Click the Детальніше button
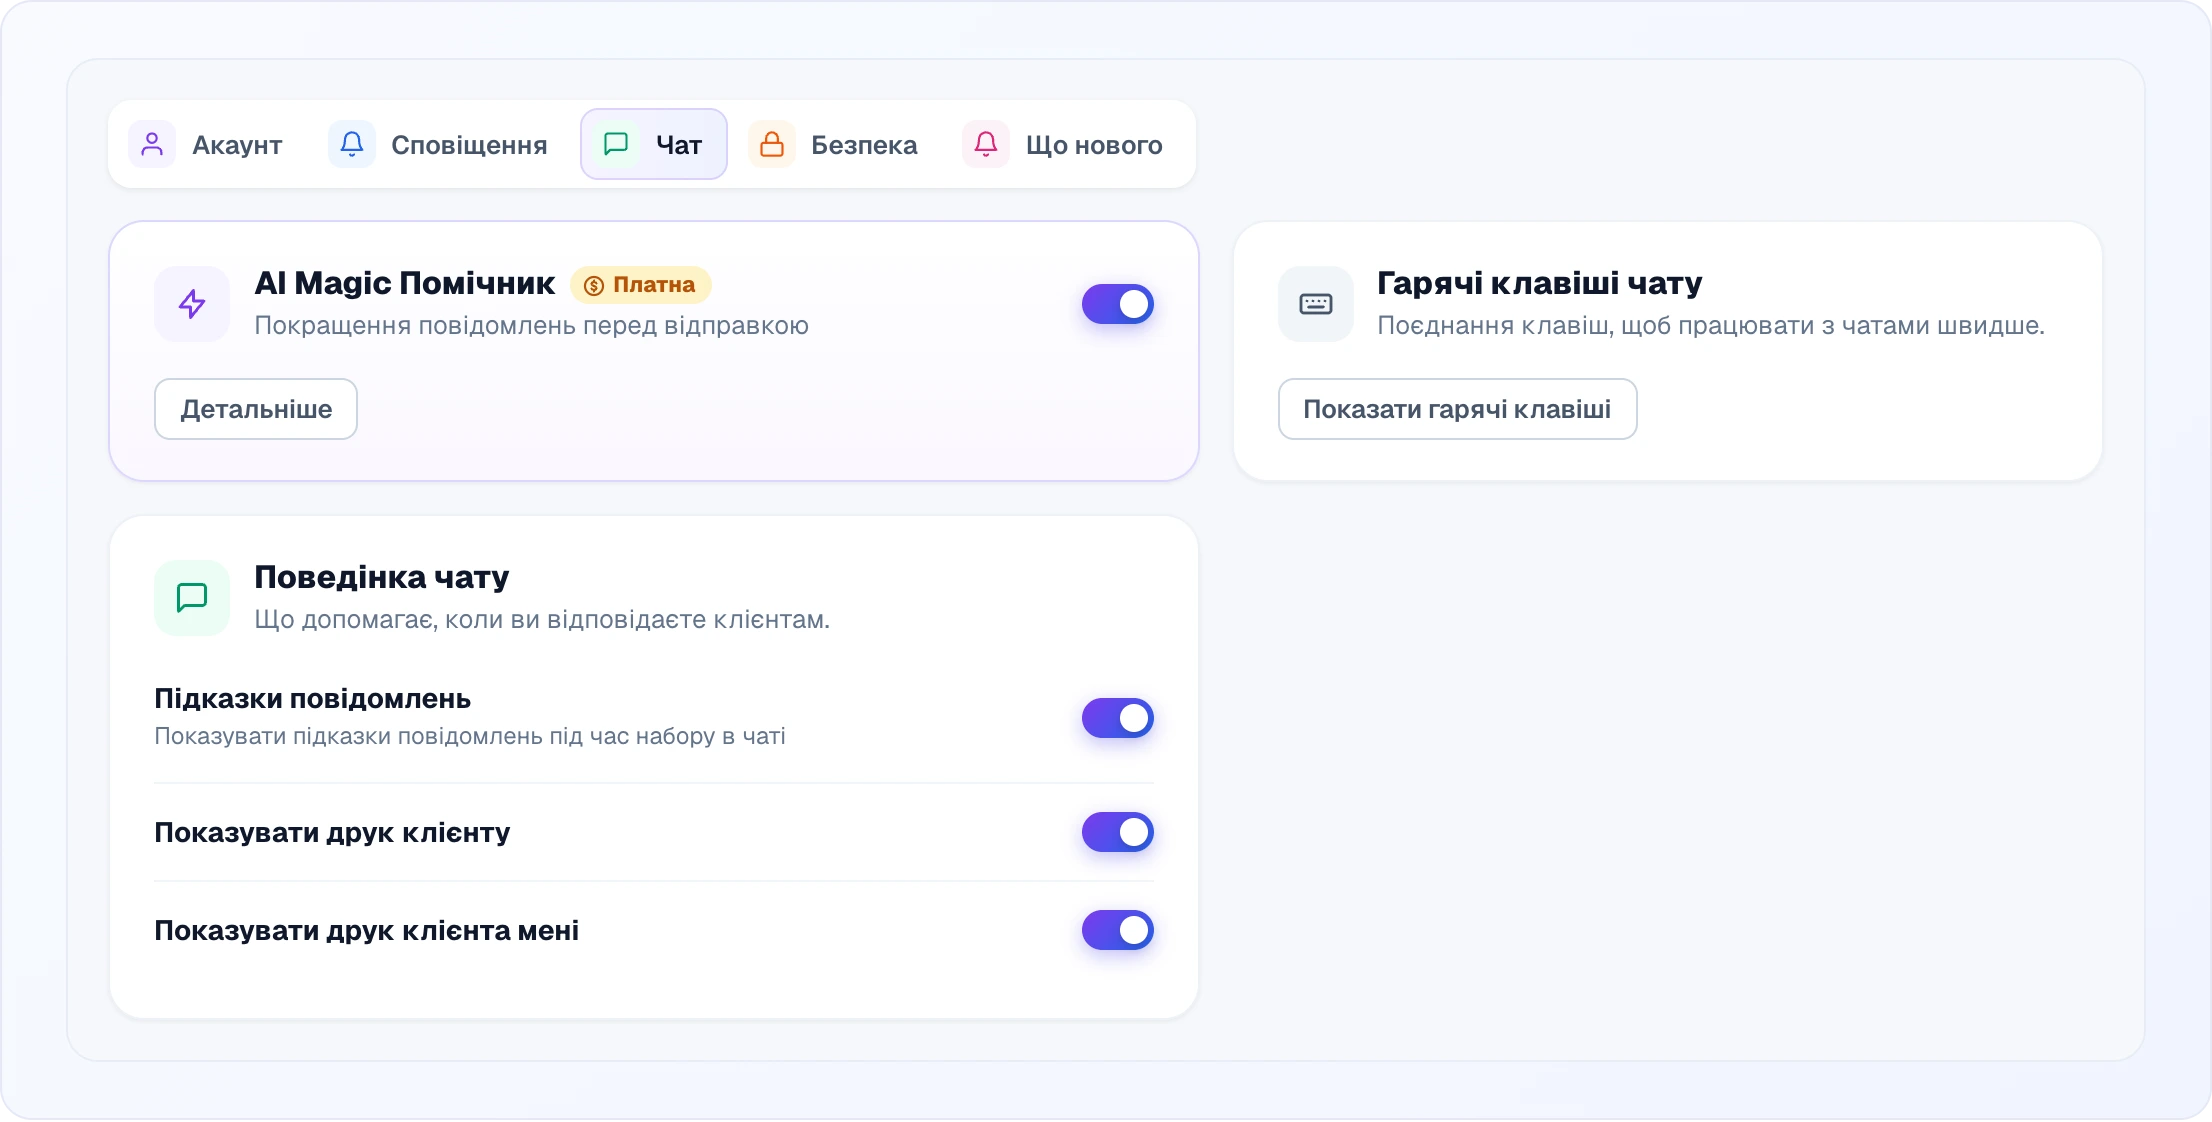The height and width of the screenshot is (1122, 2212). [x=256, y=409]
